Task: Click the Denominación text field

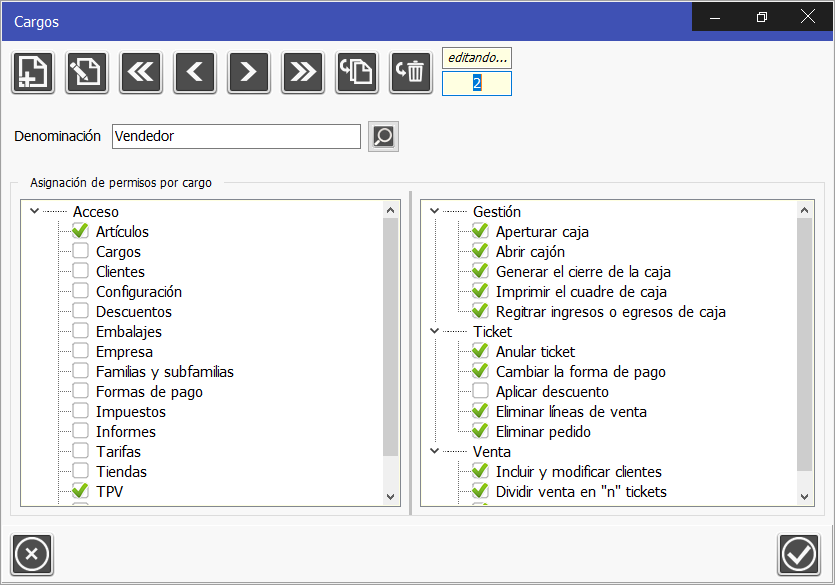Action: coord(236,136)
